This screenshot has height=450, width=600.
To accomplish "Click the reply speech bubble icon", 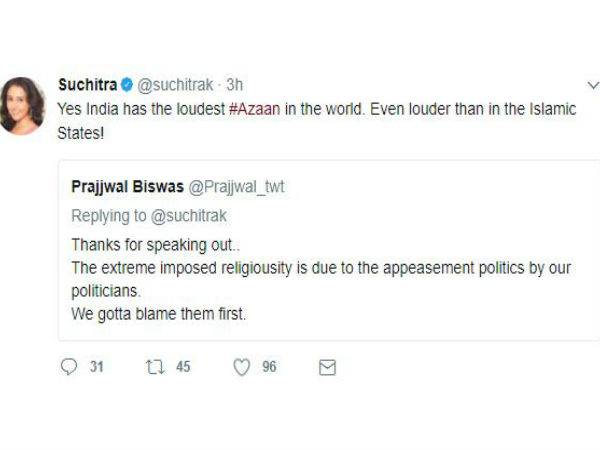I will click(69, 367).
